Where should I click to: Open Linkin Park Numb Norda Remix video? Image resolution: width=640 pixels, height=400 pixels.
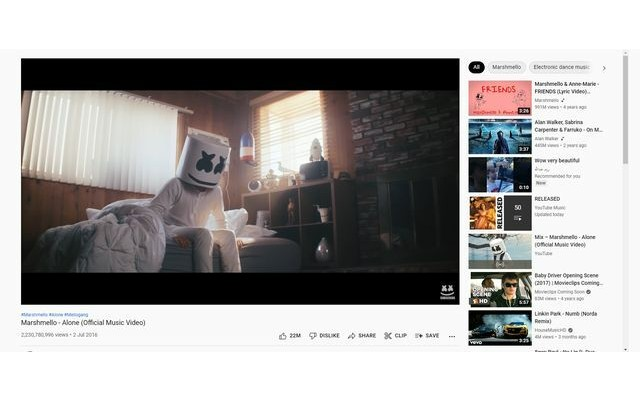click(x=500, y=327)
